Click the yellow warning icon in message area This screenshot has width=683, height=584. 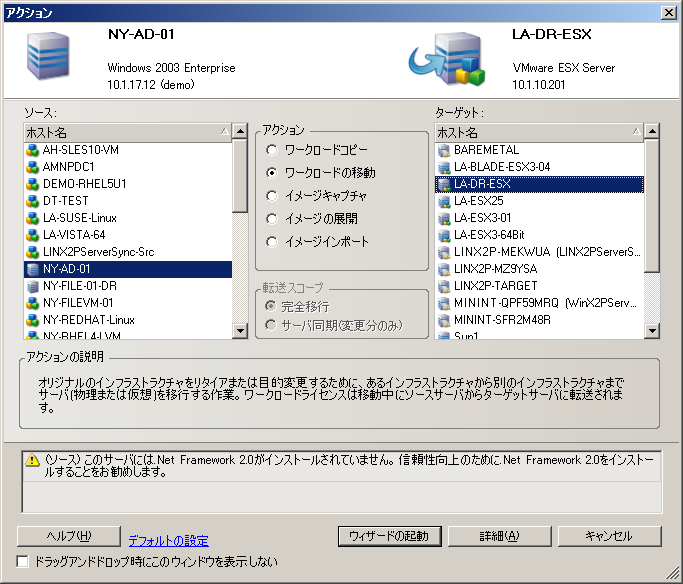point(32,460)
